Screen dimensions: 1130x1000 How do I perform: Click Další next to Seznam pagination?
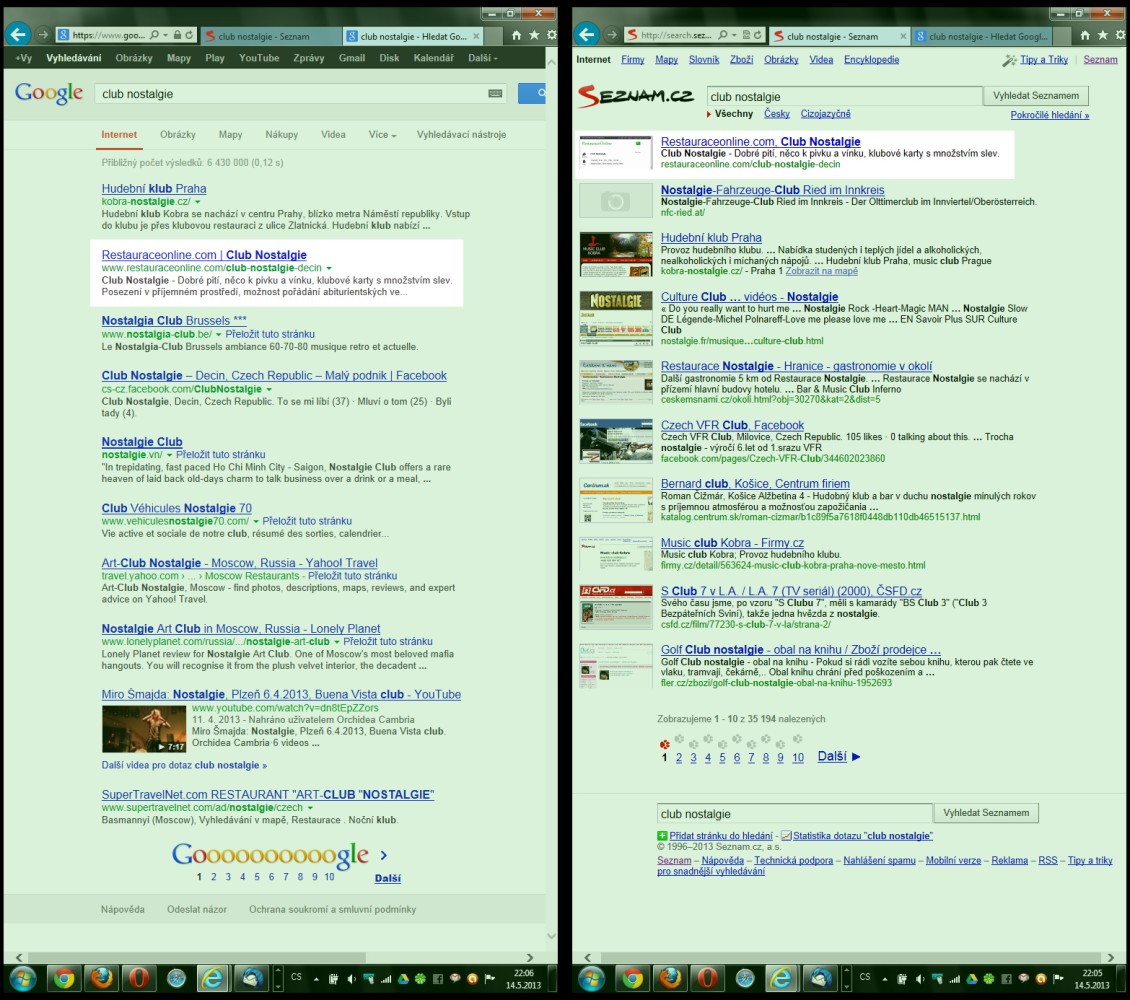839,756
